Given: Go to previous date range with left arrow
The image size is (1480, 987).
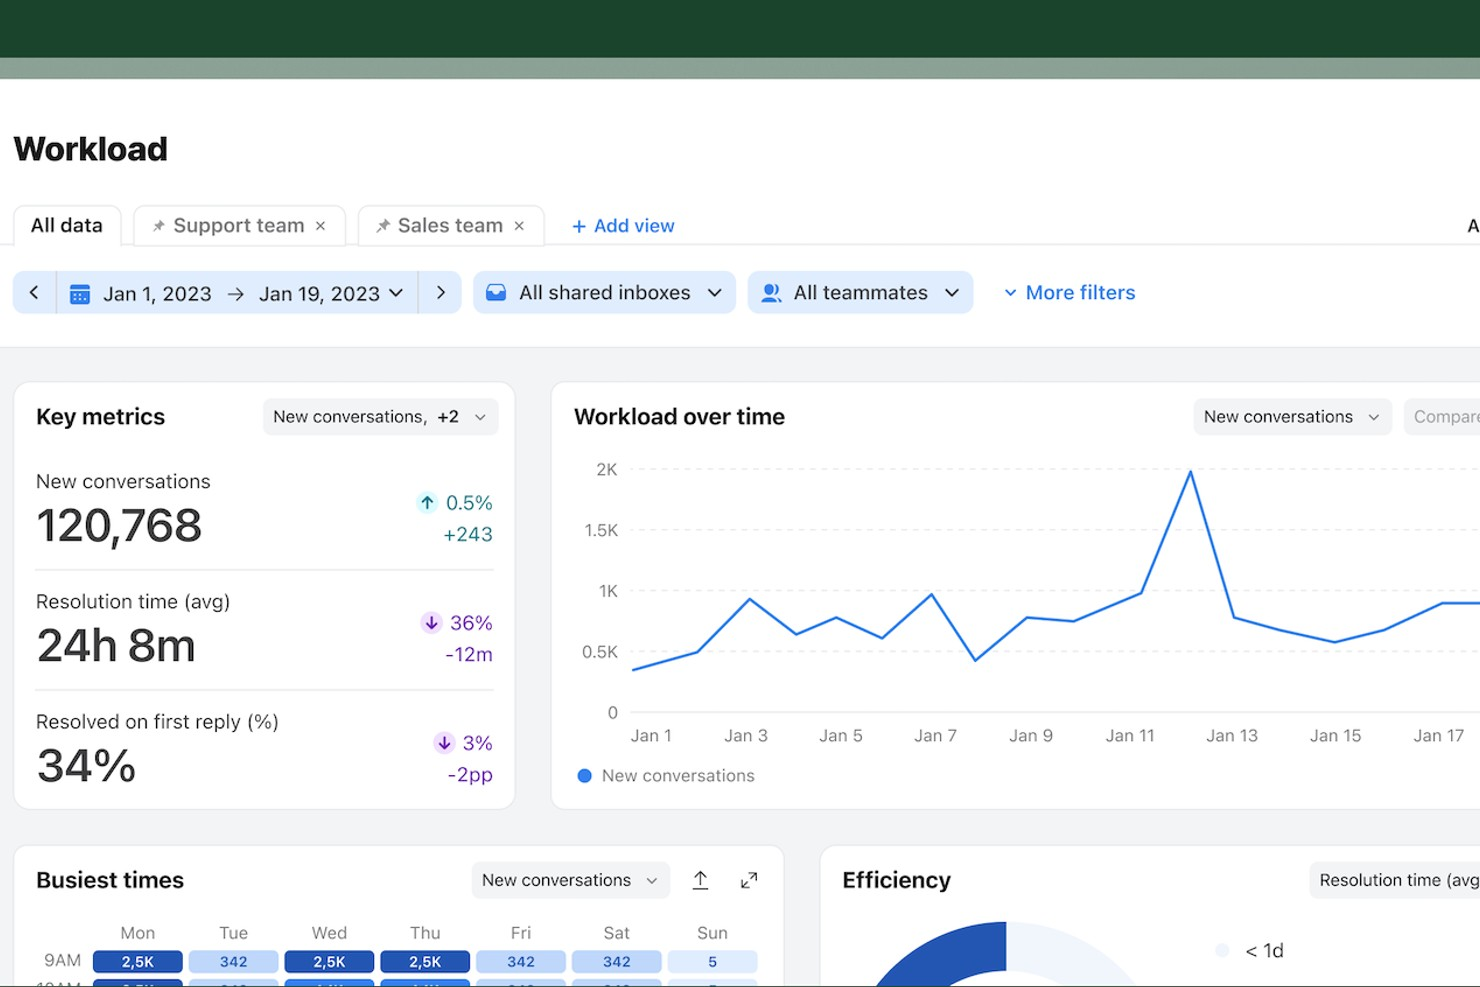Looking at the screenshot, I should coord(34,292).
